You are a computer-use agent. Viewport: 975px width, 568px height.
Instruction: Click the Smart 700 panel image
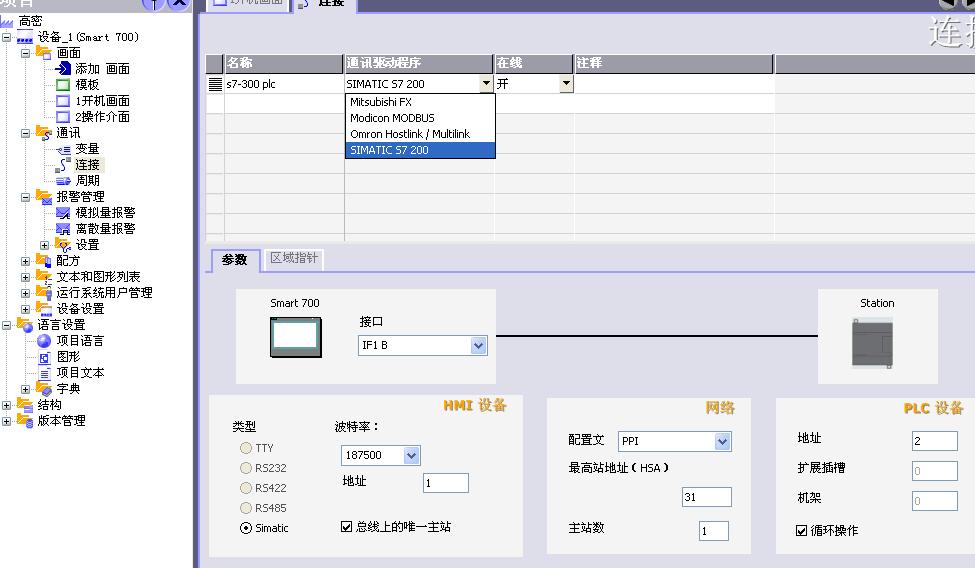[x=296, y=337]
